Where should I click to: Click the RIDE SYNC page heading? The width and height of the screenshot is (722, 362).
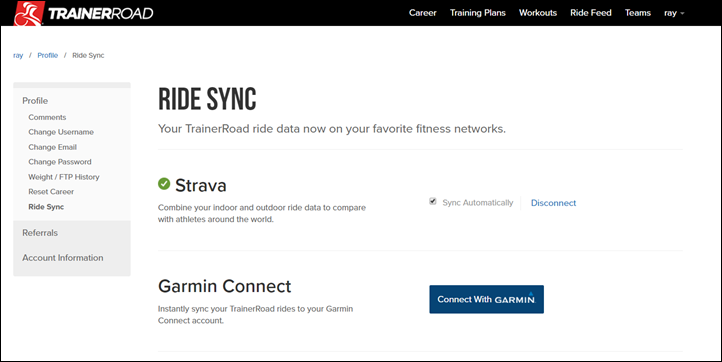pyautogui.click(x=207, y=99)
